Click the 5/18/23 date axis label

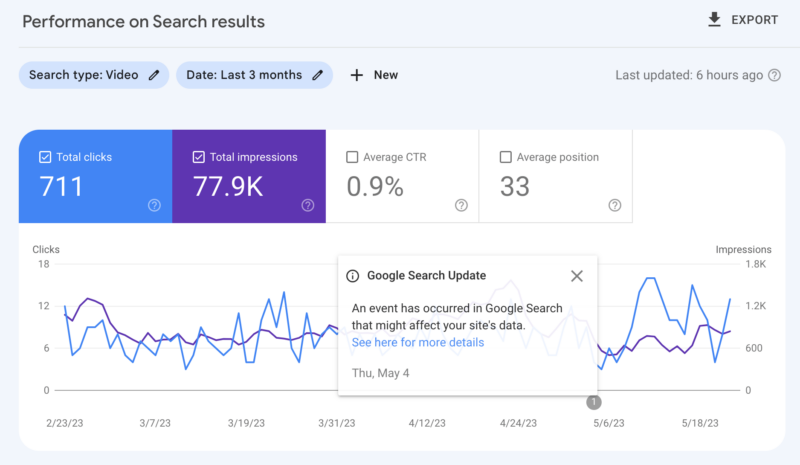(x=700, y=423)
